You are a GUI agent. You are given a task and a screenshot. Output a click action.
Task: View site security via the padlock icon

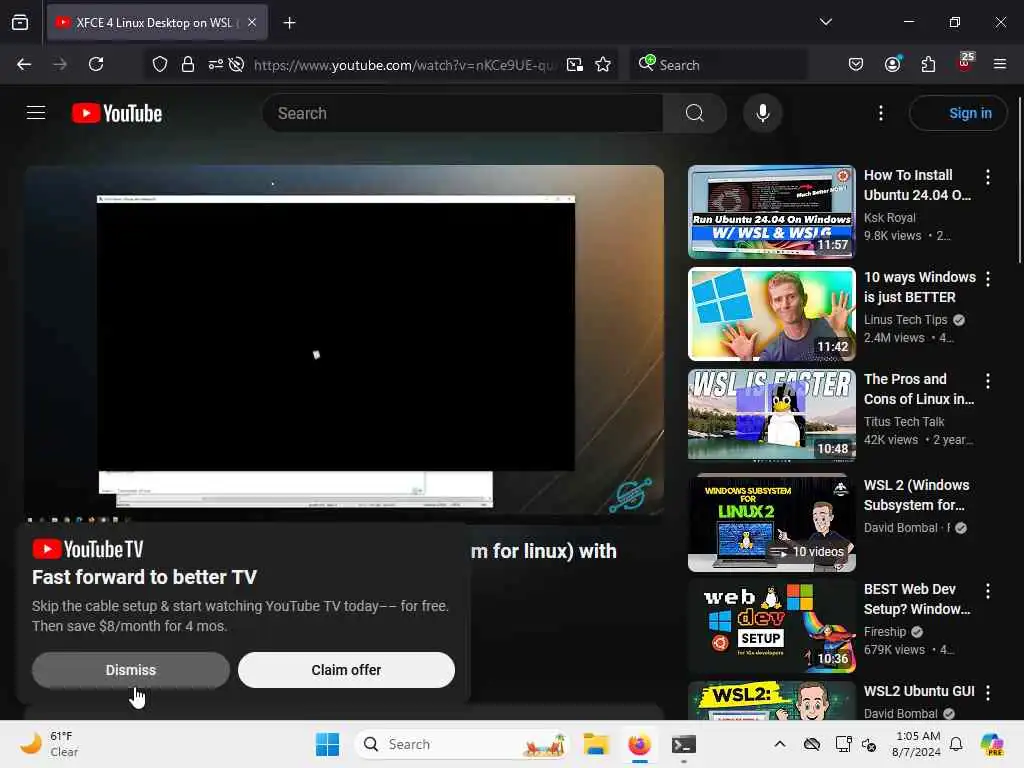188,64
